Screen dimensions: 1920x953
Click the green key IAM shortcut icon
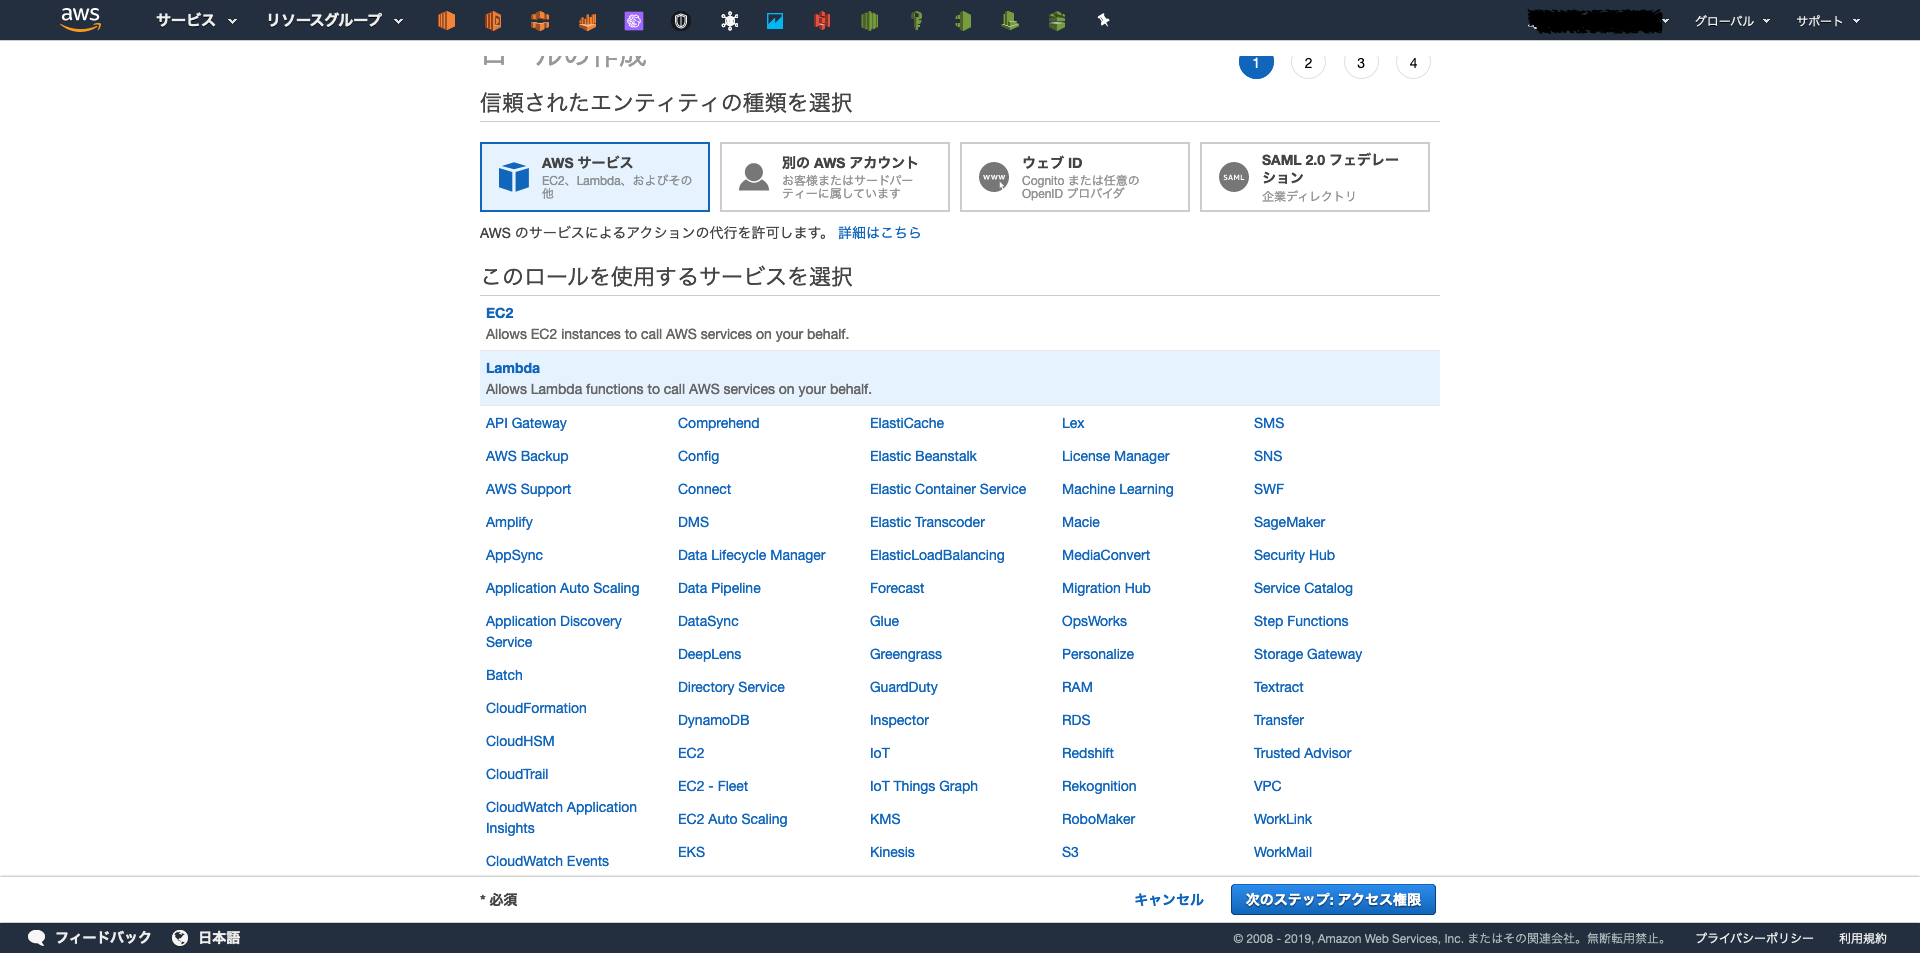[916, 20]
